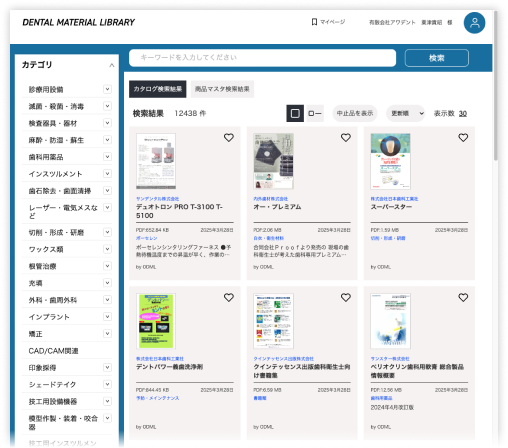
Task: Open the 更新順 sort dropdown
Action: click(406, 113)
